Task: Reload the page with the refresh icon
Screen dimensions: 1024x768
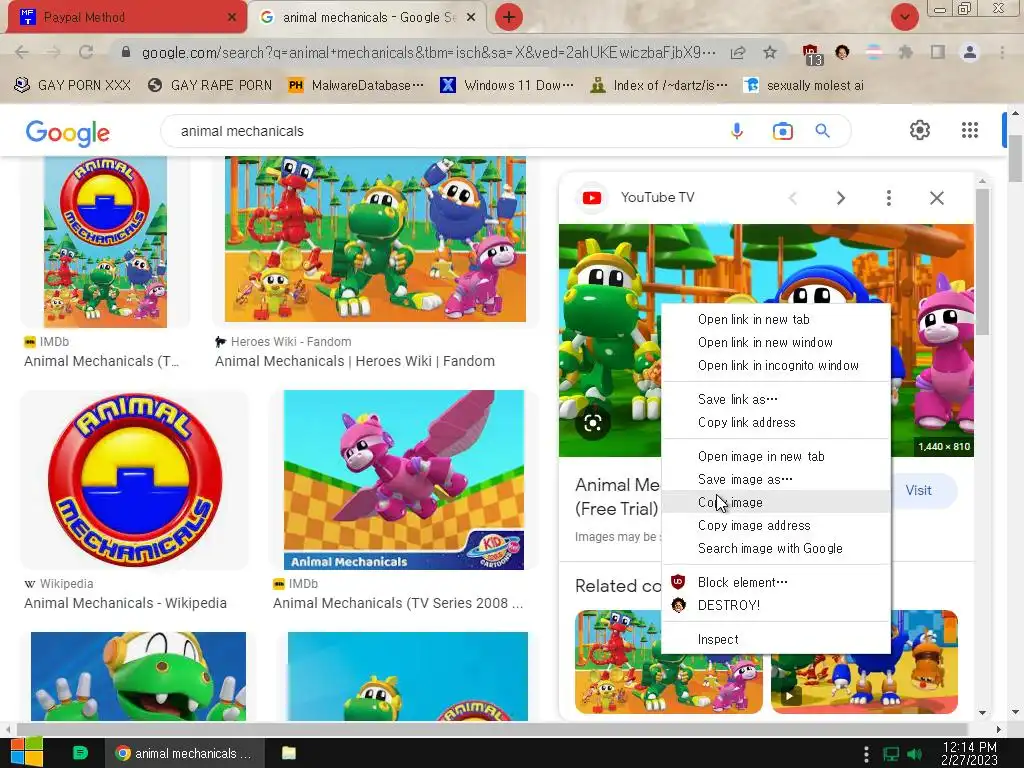Action: pyautogui.click(x=86, y=52)
